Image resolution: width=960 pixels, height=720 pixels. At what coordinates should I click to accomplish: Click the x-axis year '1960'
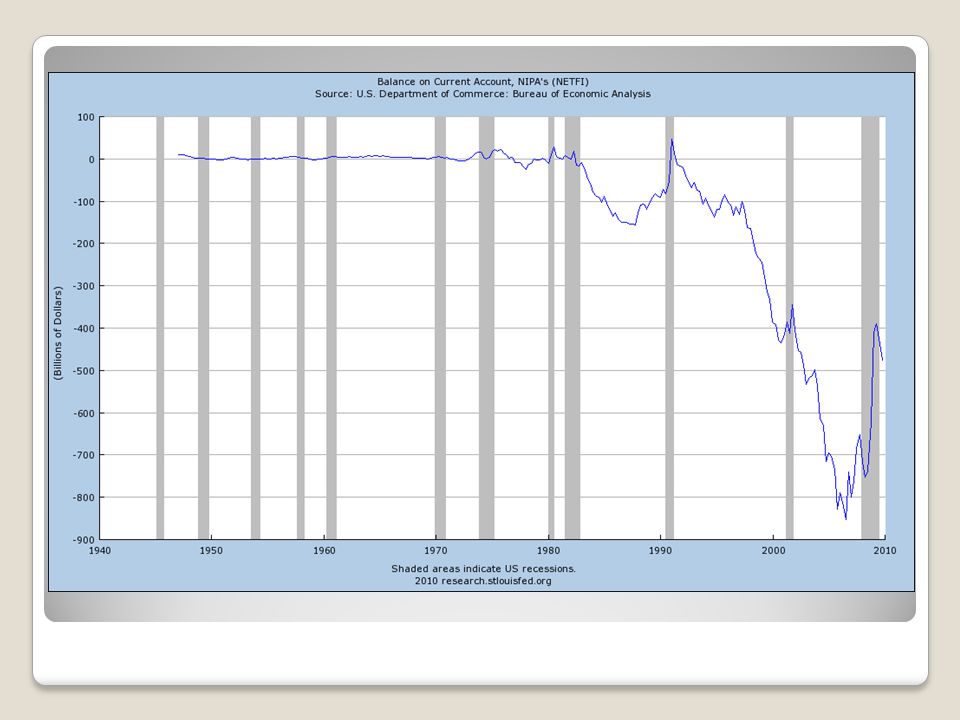(x=324, y=550)
